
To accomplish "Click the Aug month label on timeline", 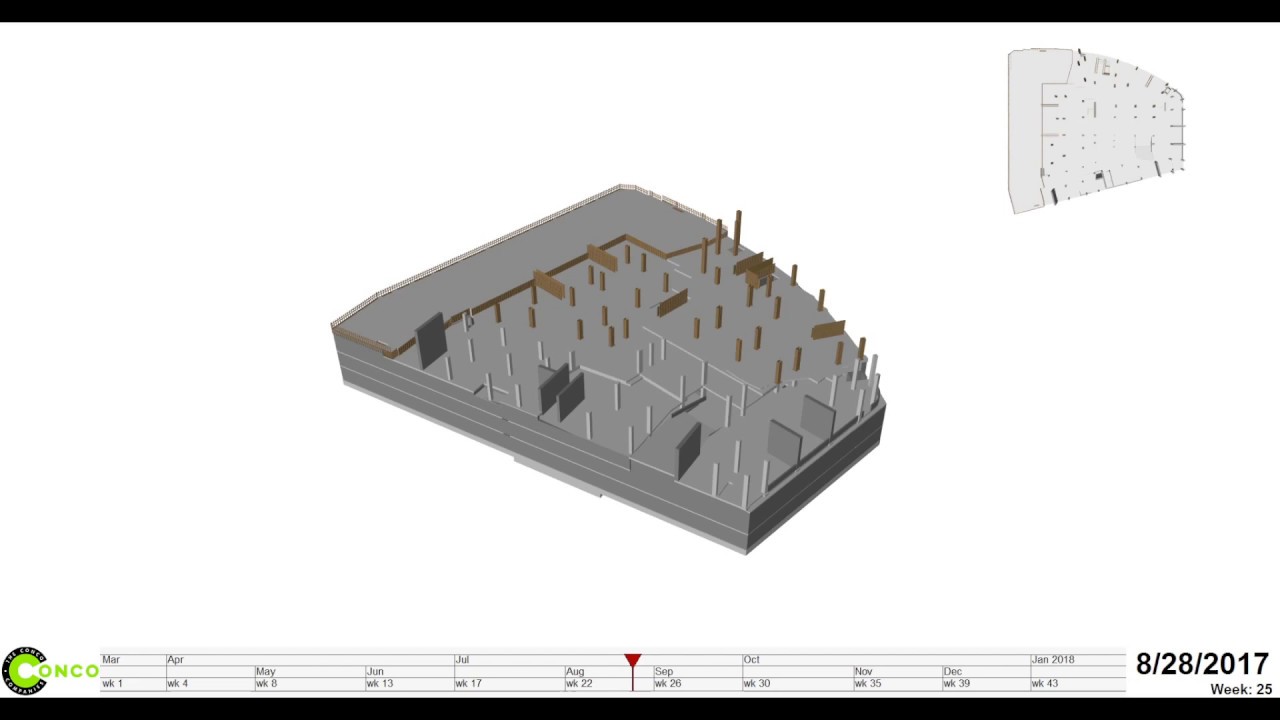I will pyautogui.click(x=575, y=672).
